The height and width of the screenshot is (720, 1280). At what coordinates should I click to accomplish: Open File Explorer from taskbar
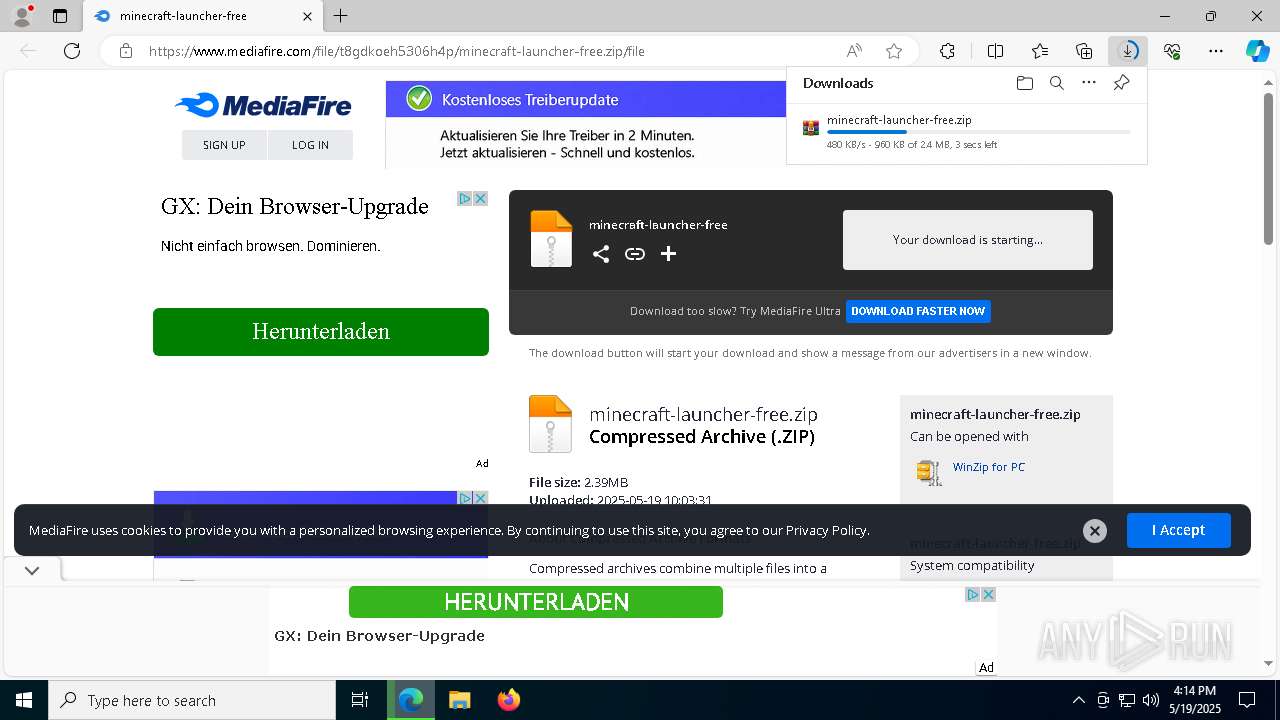point(459,700)
